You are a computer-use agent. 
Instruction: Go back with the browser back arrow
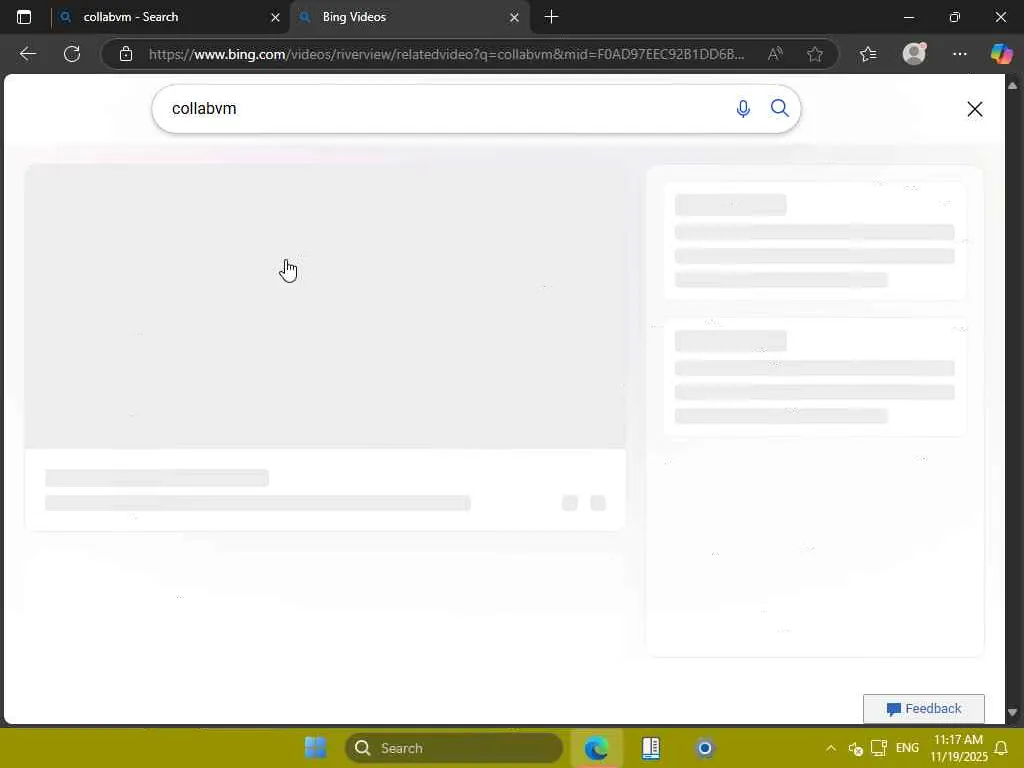(x=27, y=54)
